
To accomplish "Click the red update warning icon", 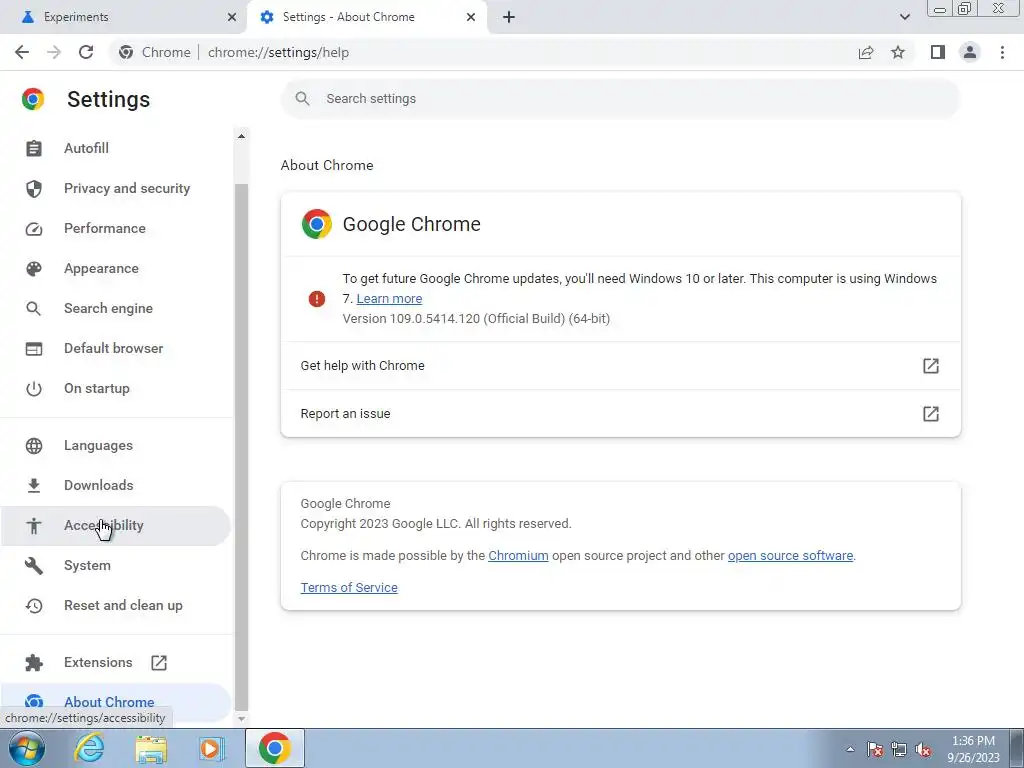I will tap(317, 299).
